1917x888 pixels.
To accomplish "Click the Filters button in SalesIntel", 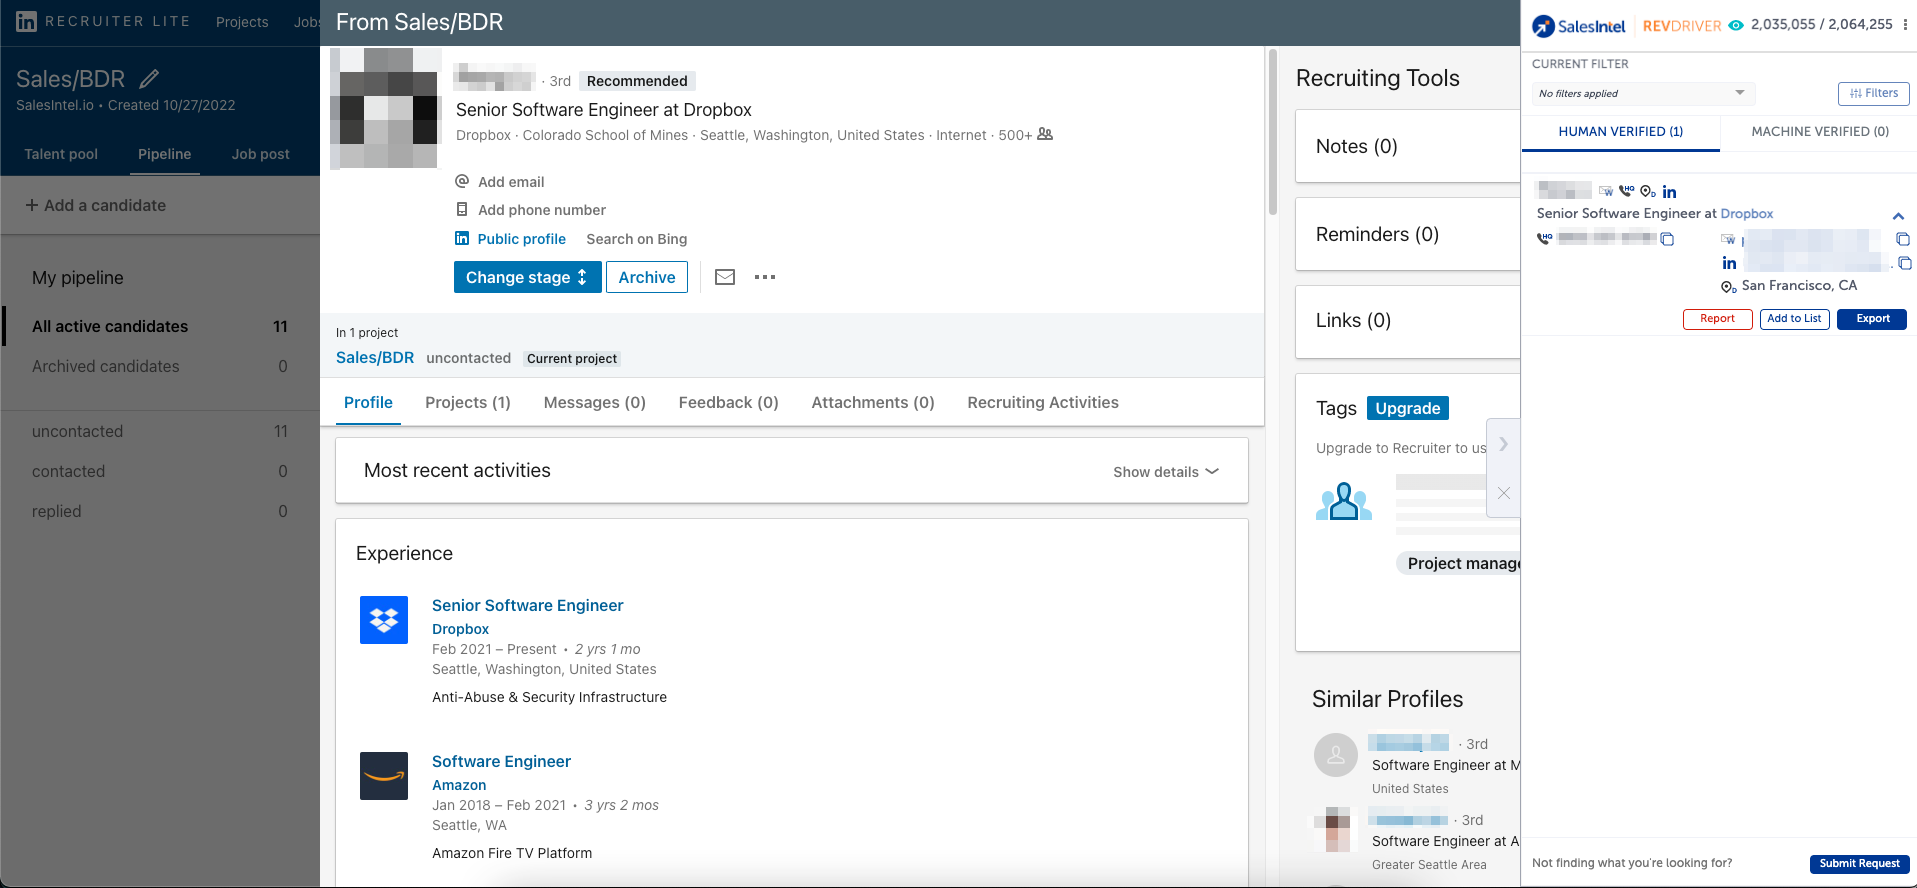I will [1873, 93].
